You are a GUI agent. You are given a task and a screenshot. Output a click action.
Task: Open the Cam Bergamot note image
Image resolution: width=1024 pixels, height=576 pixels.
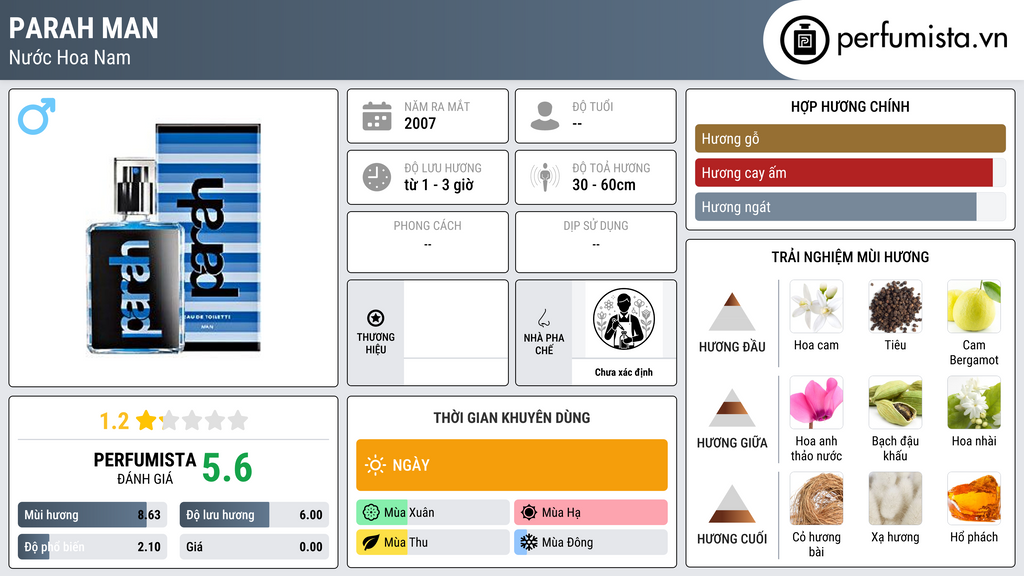point(974,307)
